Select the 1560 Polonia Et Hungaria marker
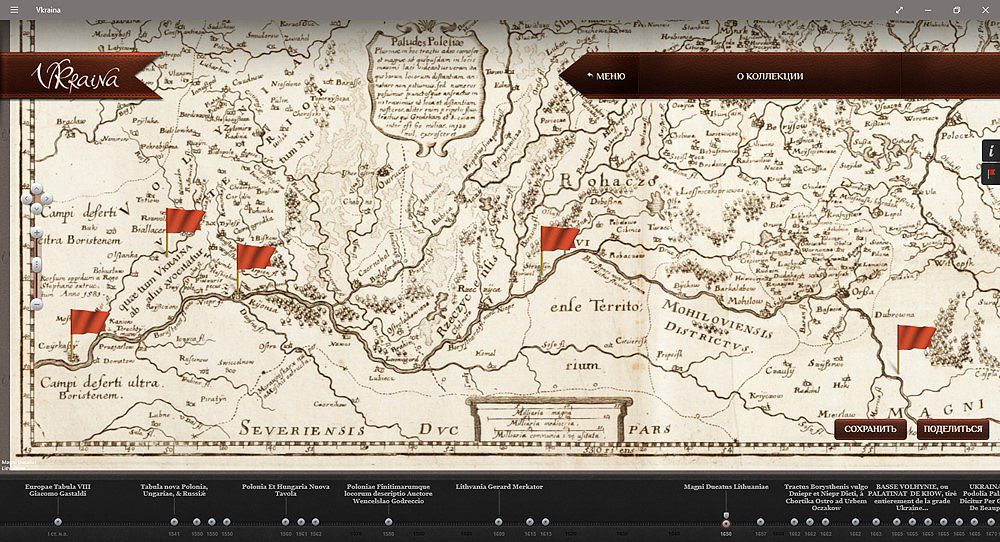 coord(285,522)
